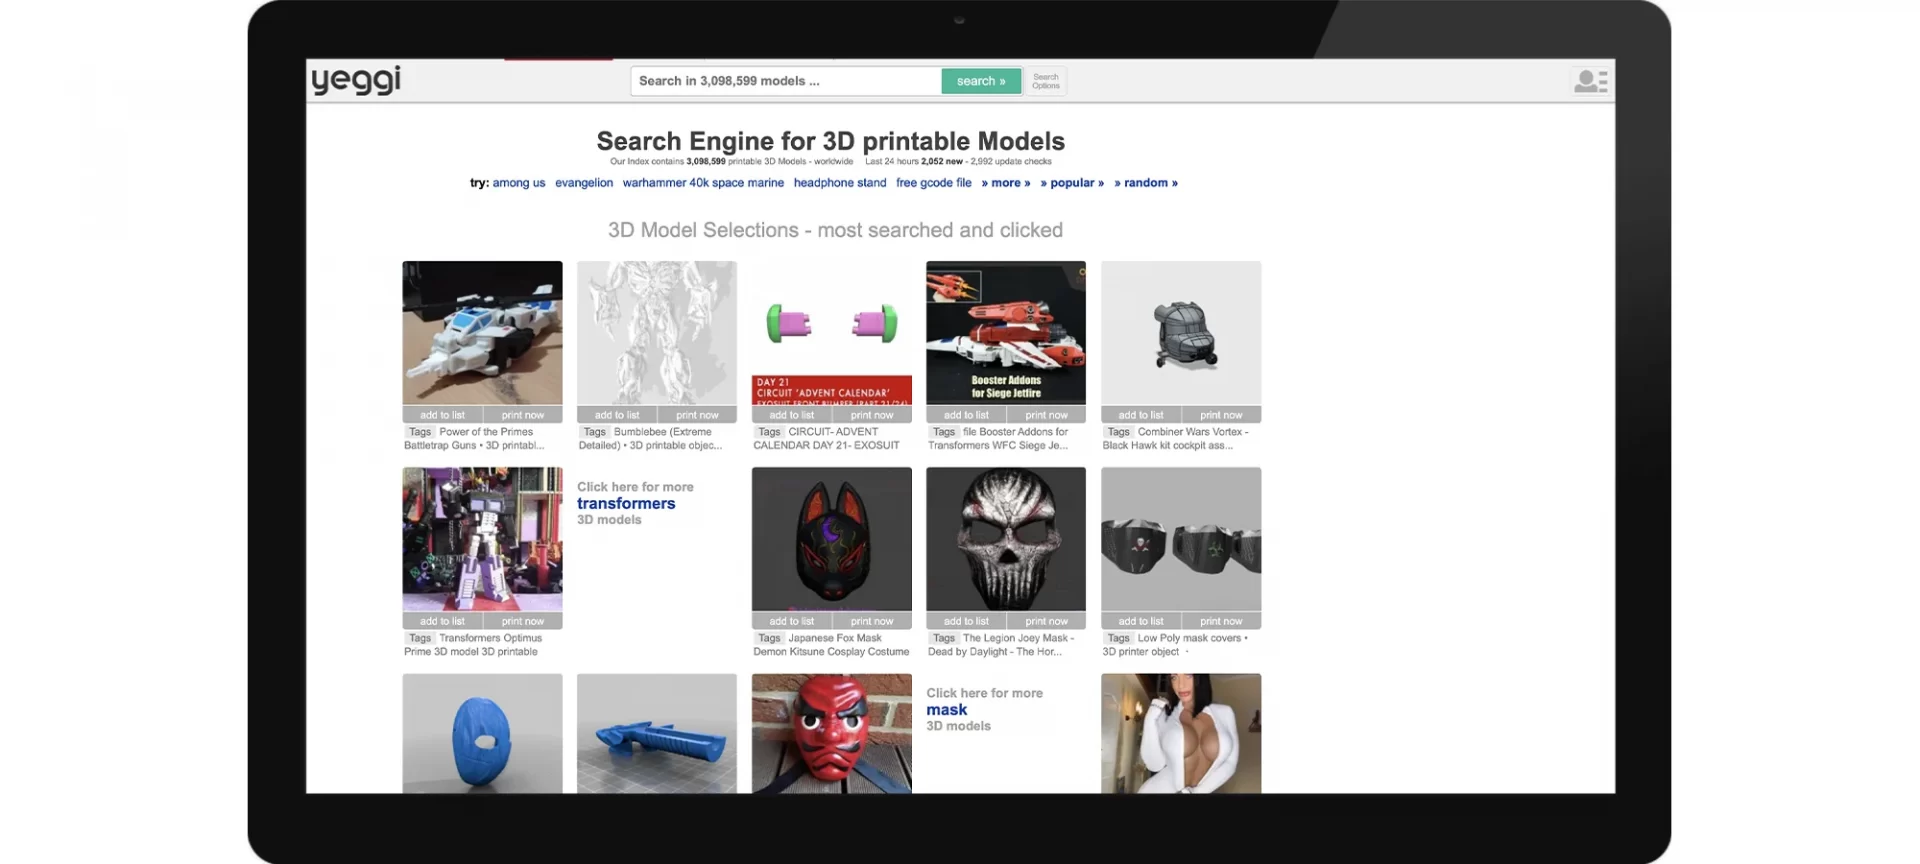Click 'print now' for Bumblebee model
The width and height of the screenshot is (1920, 864).
(697, 415)
